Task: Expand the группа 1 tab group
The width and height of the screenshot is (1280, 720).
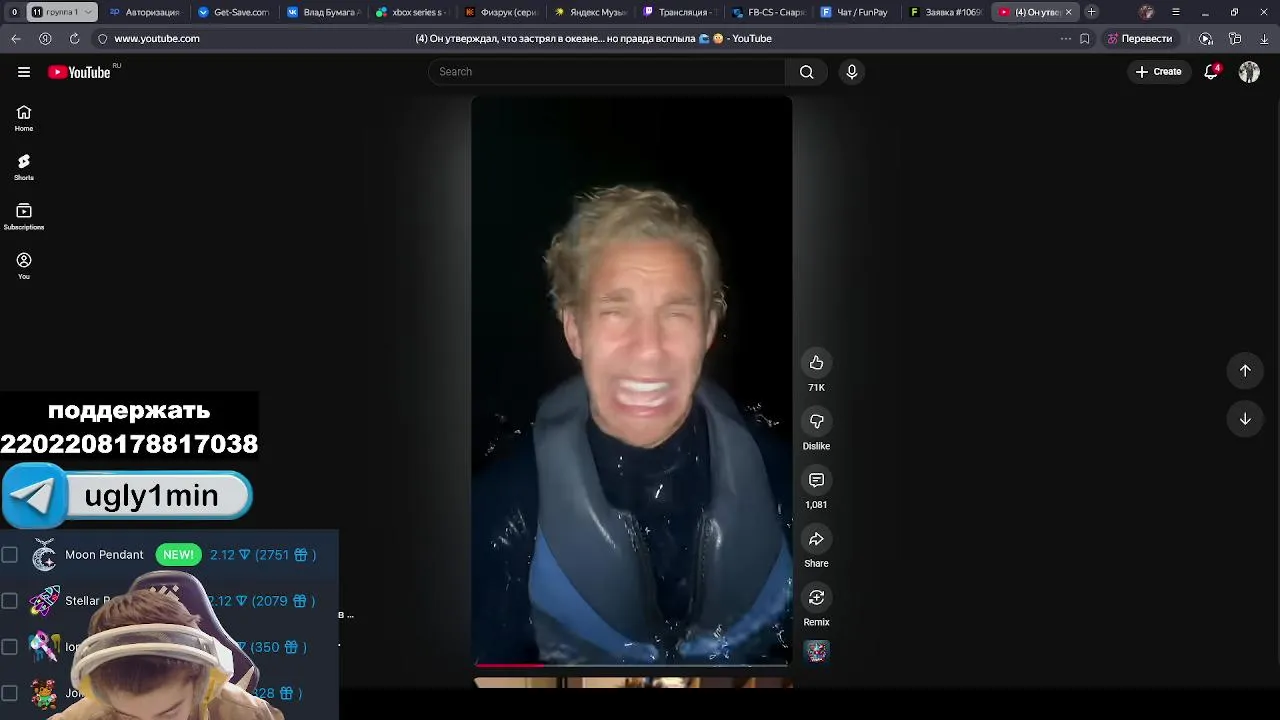Action: pos(62,12)
